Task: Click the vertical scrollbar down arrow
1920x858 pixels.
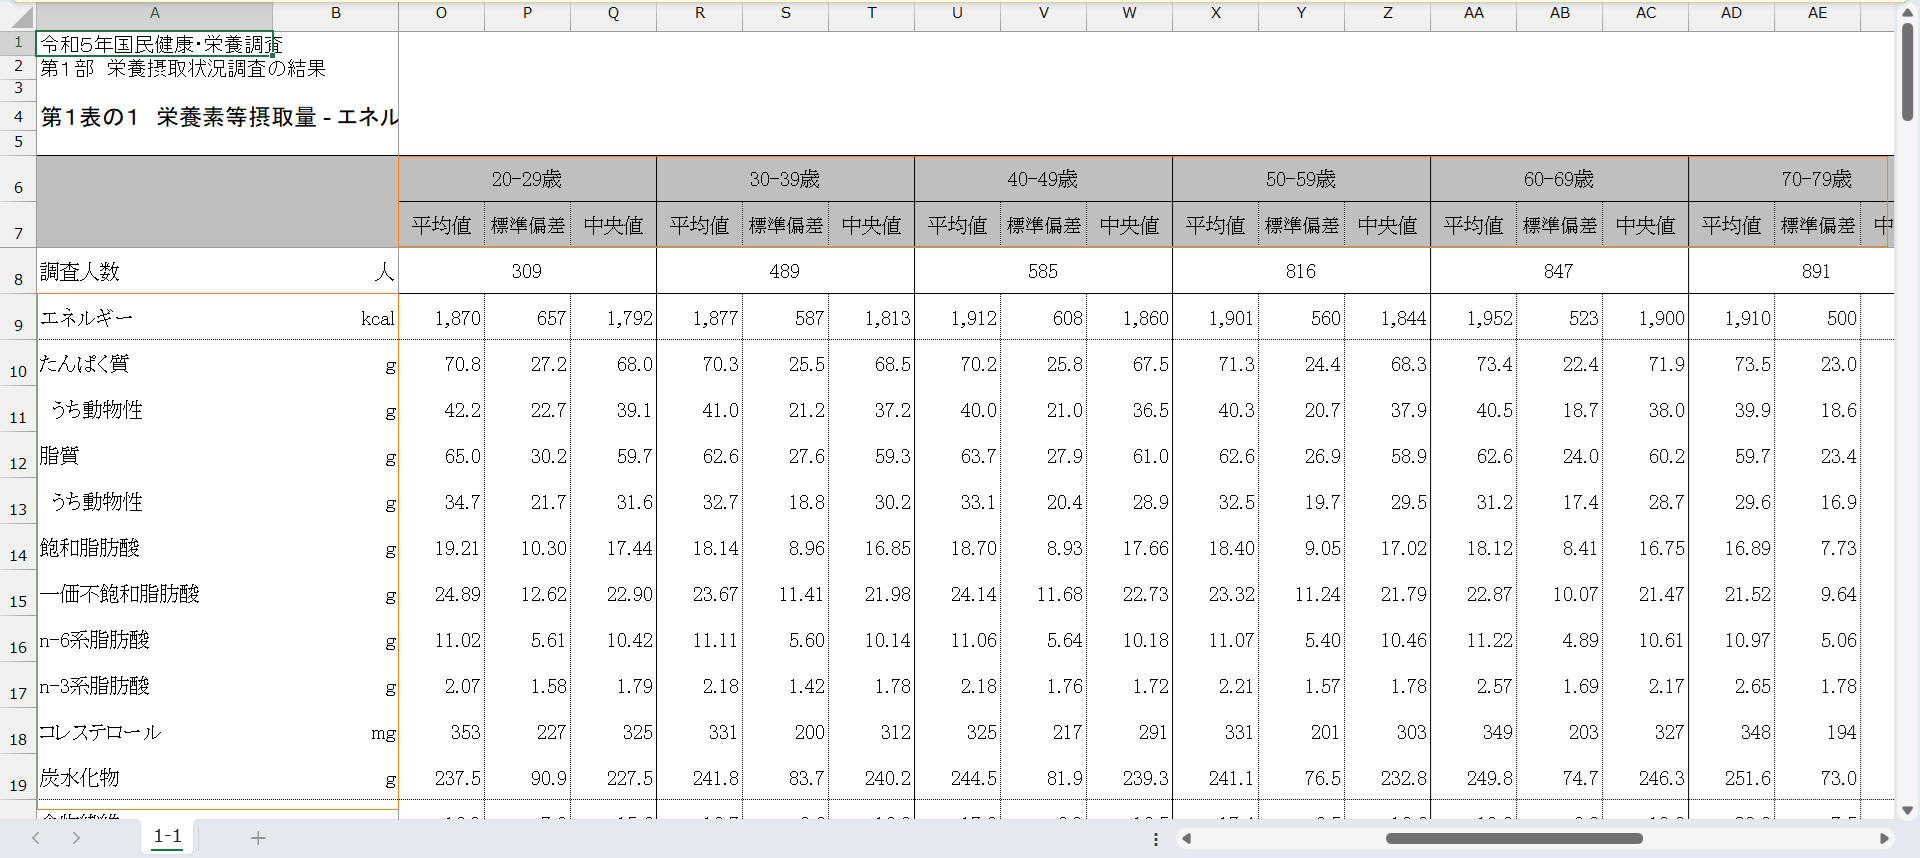Action: click(x=1907, y=810)
